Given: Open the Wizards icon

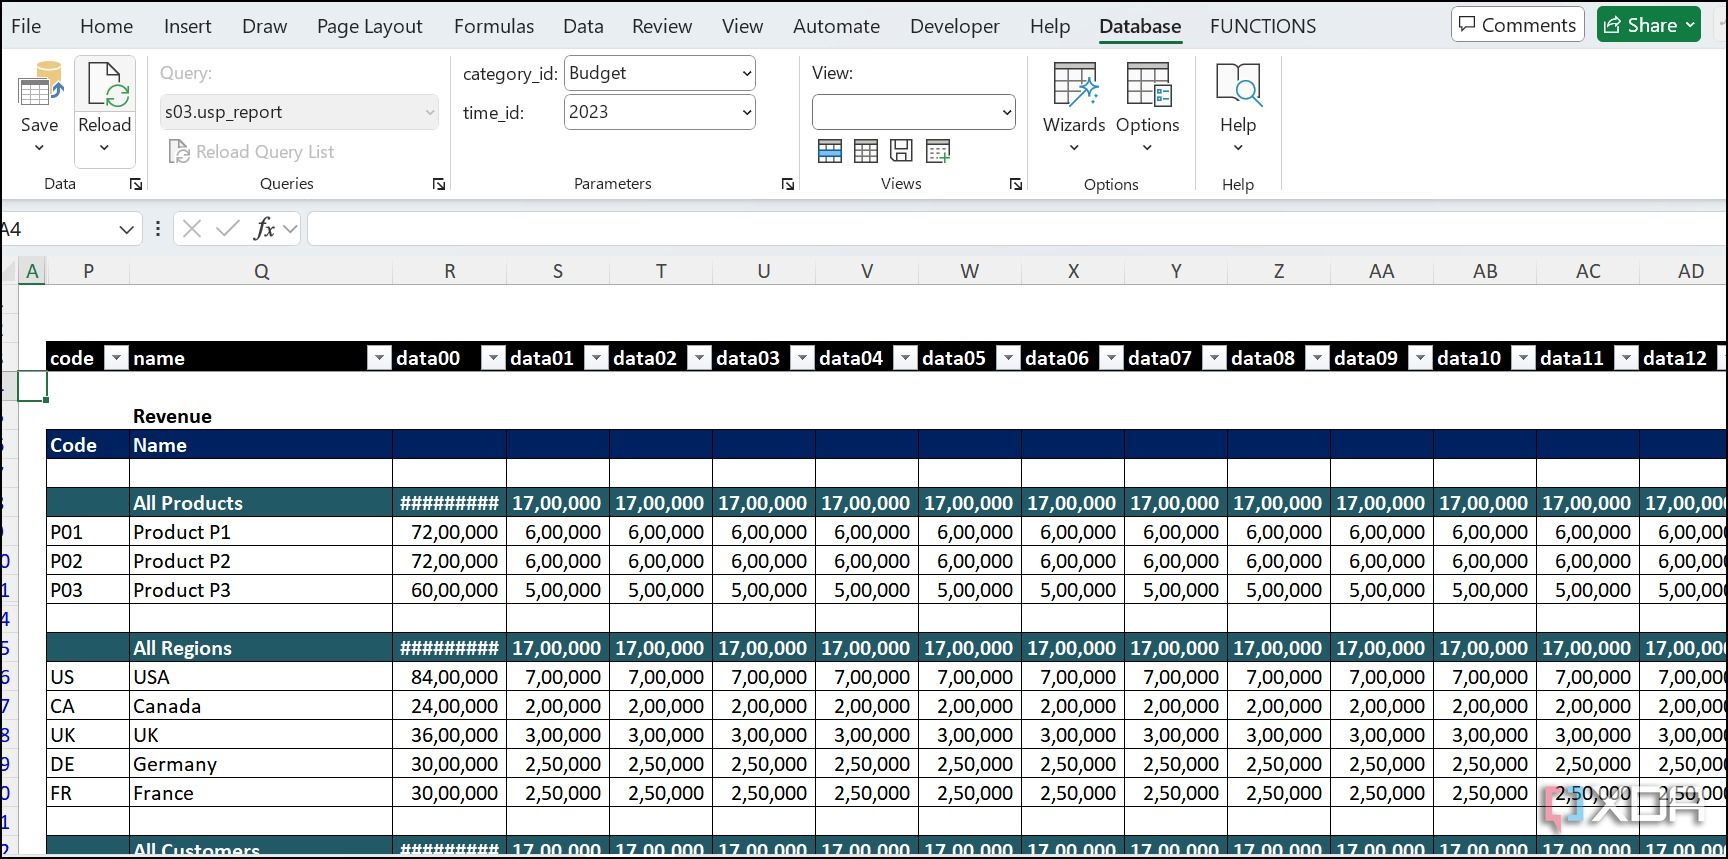Looking at the screenshot, I should coord(1075,84).
